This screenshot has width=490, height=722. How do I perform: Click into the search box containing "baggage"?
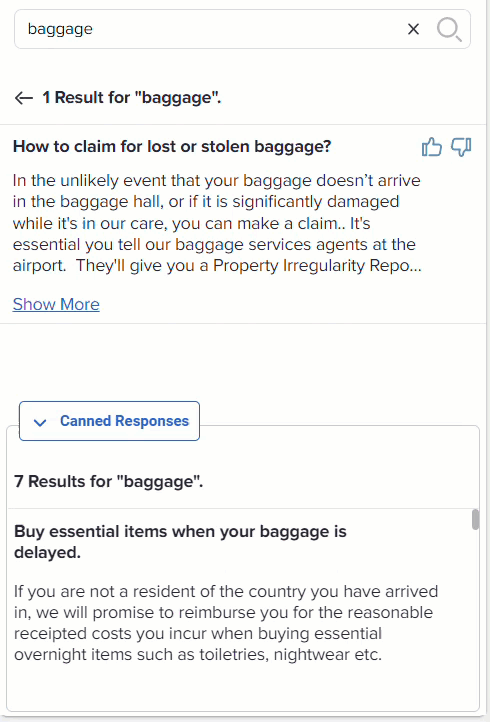(212, 29)
